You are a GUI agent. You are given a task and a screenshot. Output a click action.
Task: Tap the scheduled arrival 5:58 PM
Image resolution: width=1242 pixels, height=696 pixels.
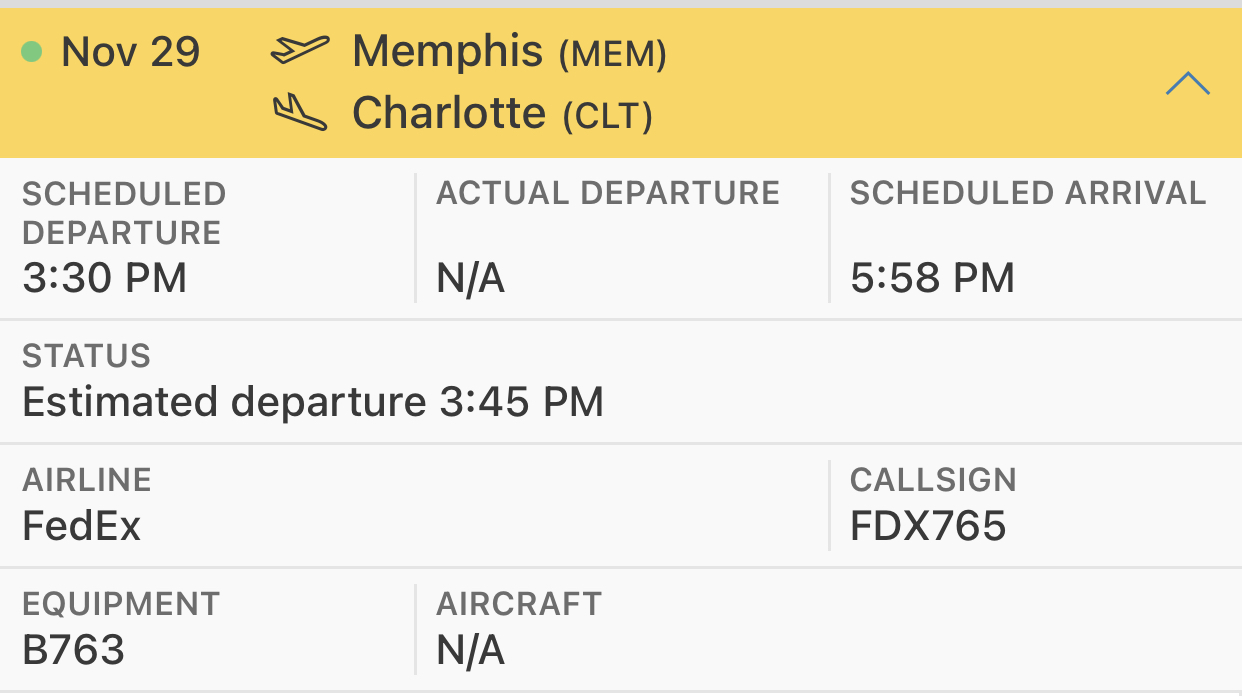[932, 277]
